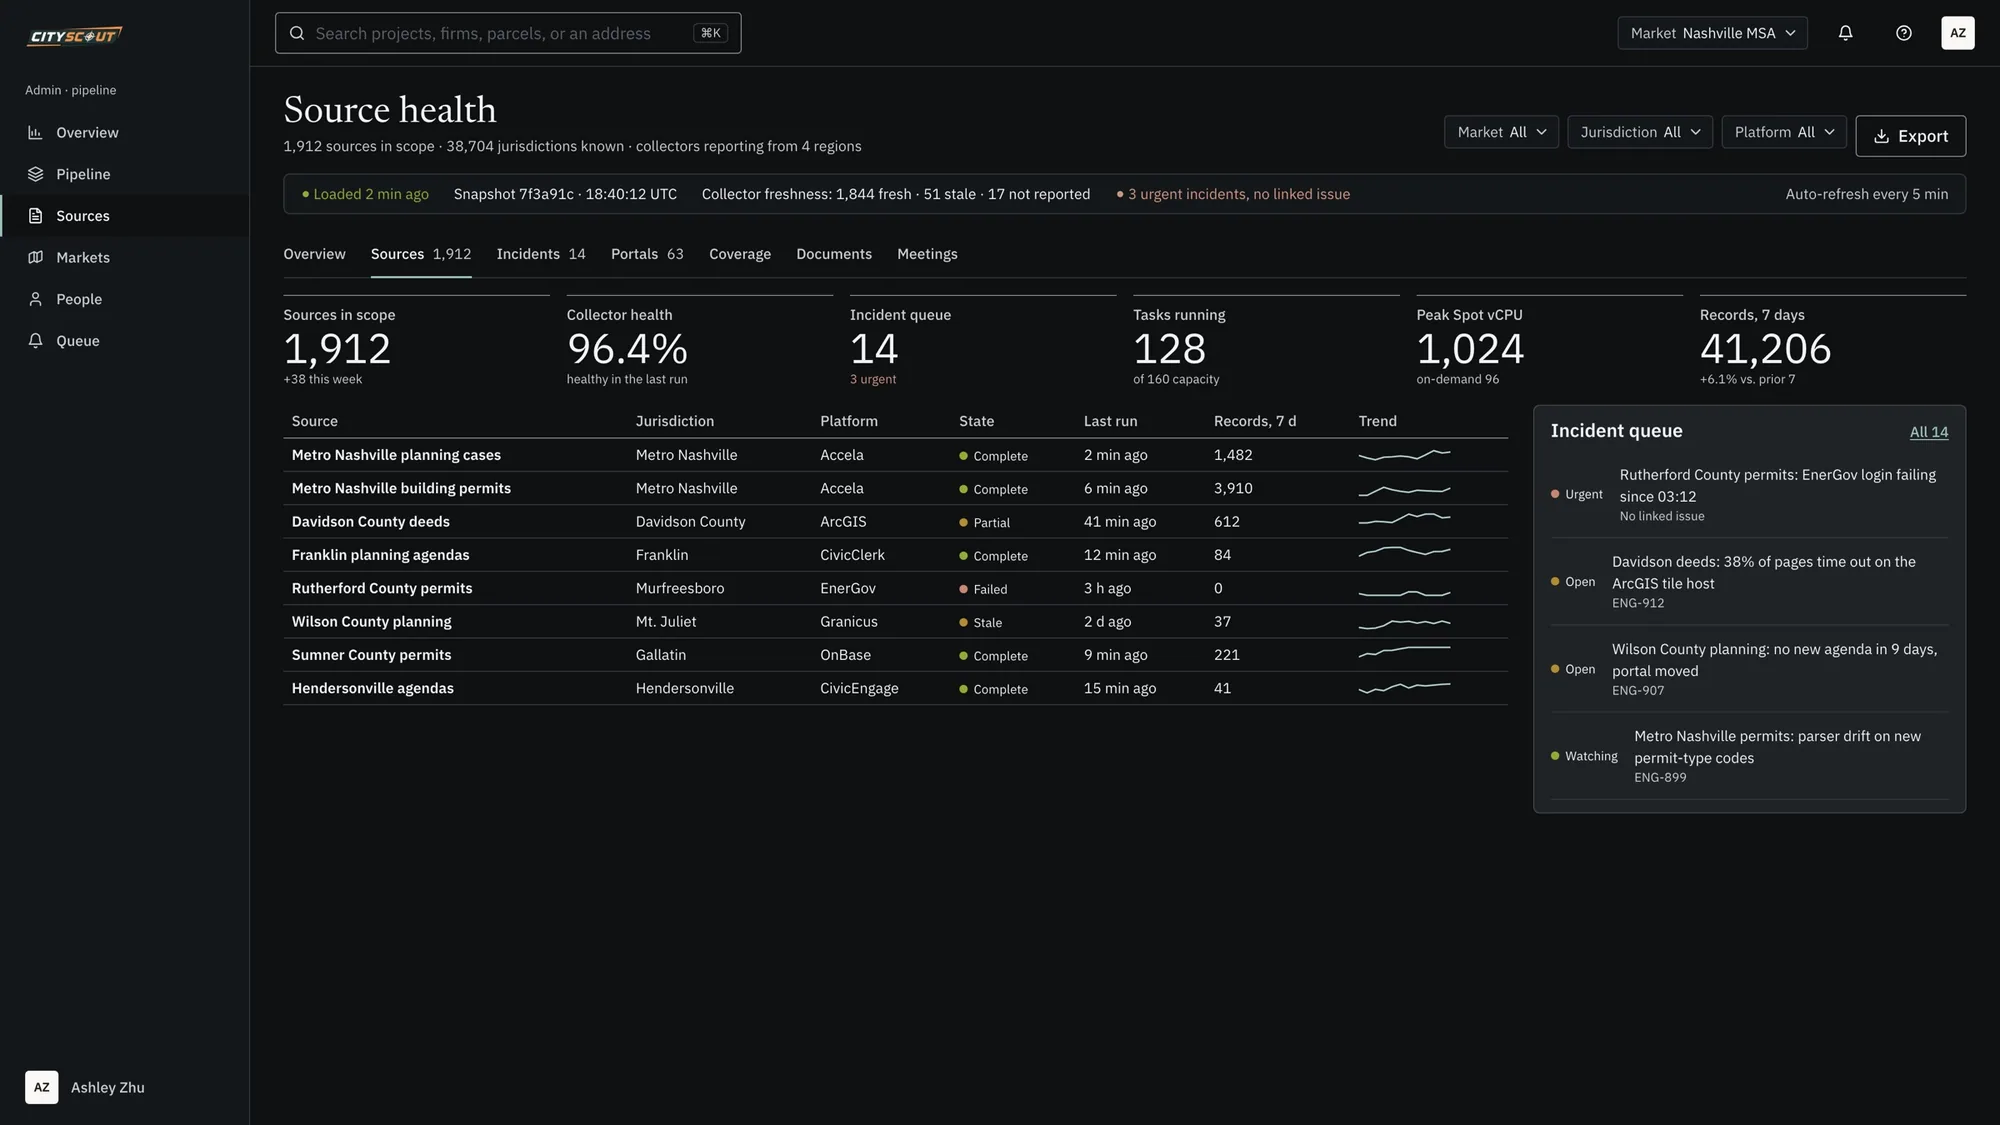This screenshot has height=1125, width=2000.
Task: Open Rutherford County permits source row
Action: point(895,588)
